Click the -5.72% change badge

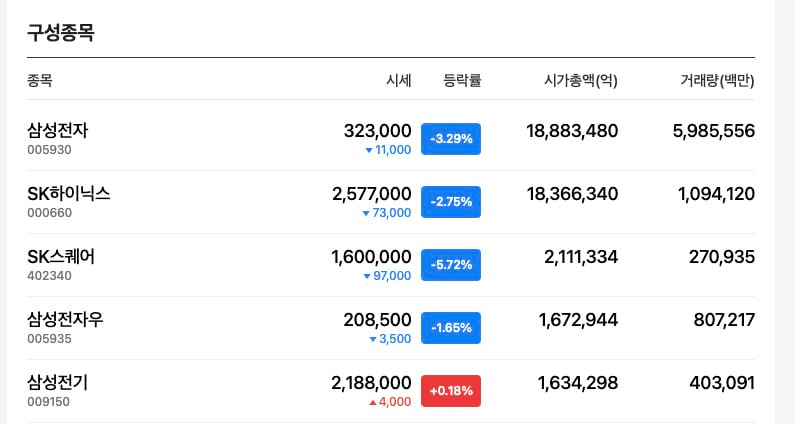coord(451,264)
